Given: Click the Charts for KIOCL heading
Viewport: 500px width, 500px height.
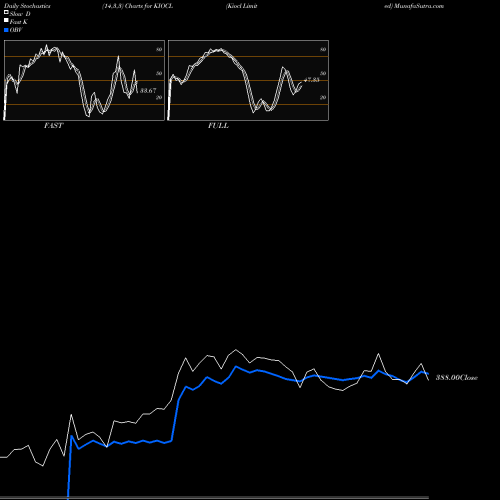Looking at the screenshot, I should pos(149,6).
